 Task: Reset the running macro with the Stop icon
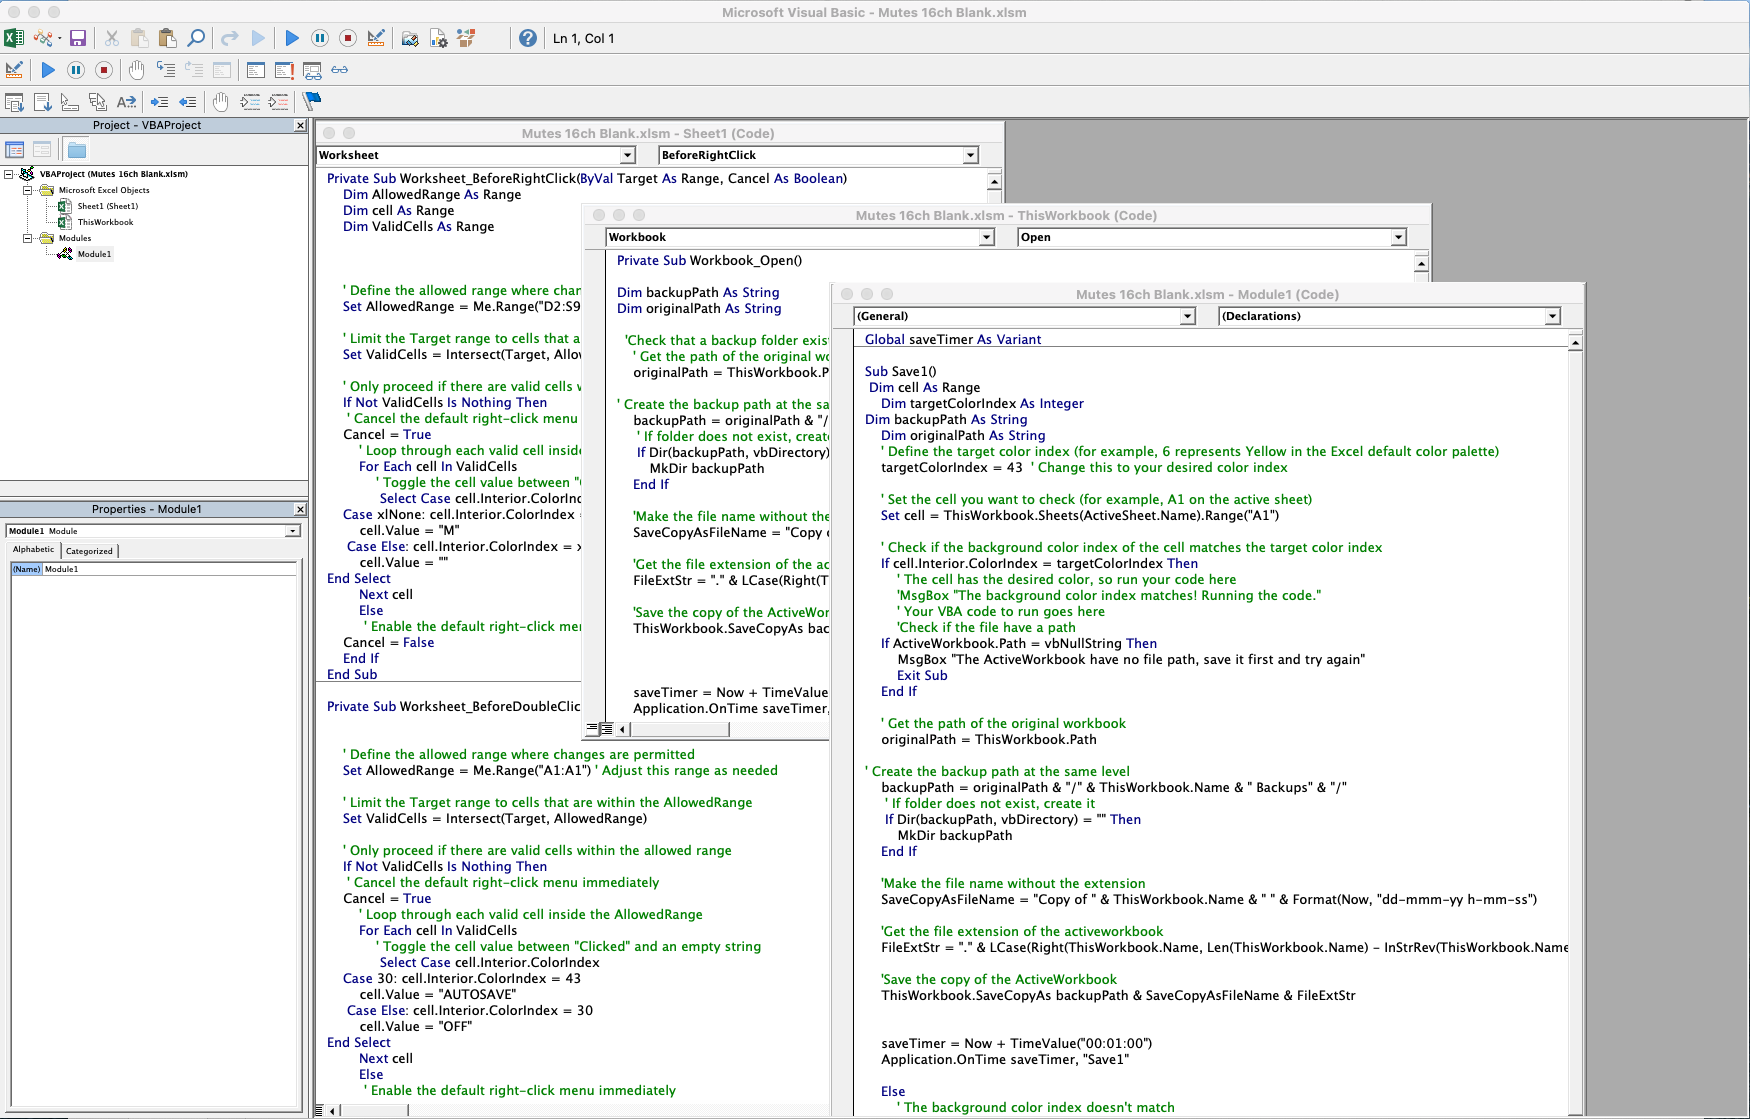pyautogui.click(x=347, y=38)
